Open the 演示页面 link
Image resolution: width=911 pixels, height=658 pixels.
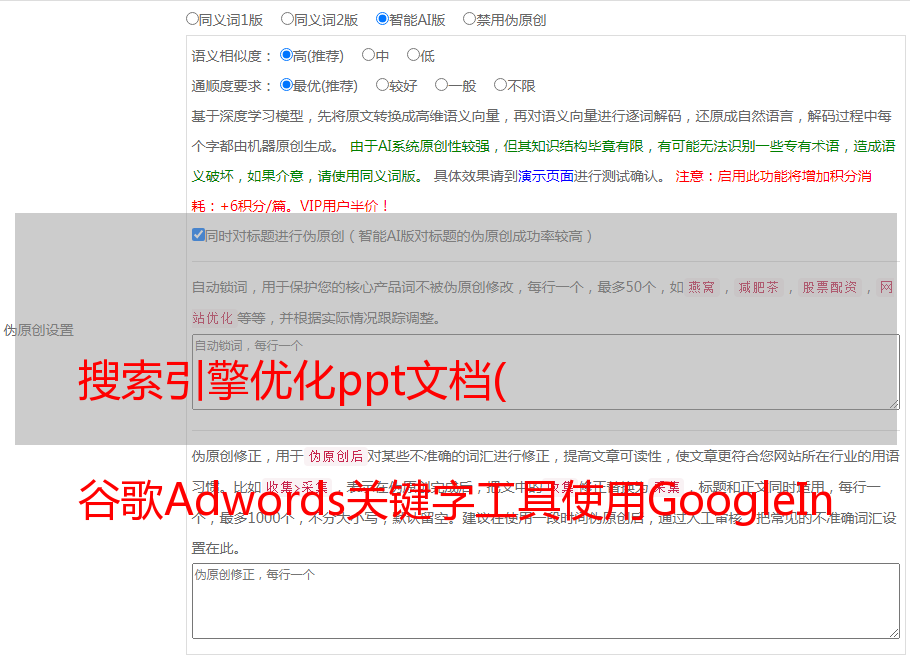(546, 176)
